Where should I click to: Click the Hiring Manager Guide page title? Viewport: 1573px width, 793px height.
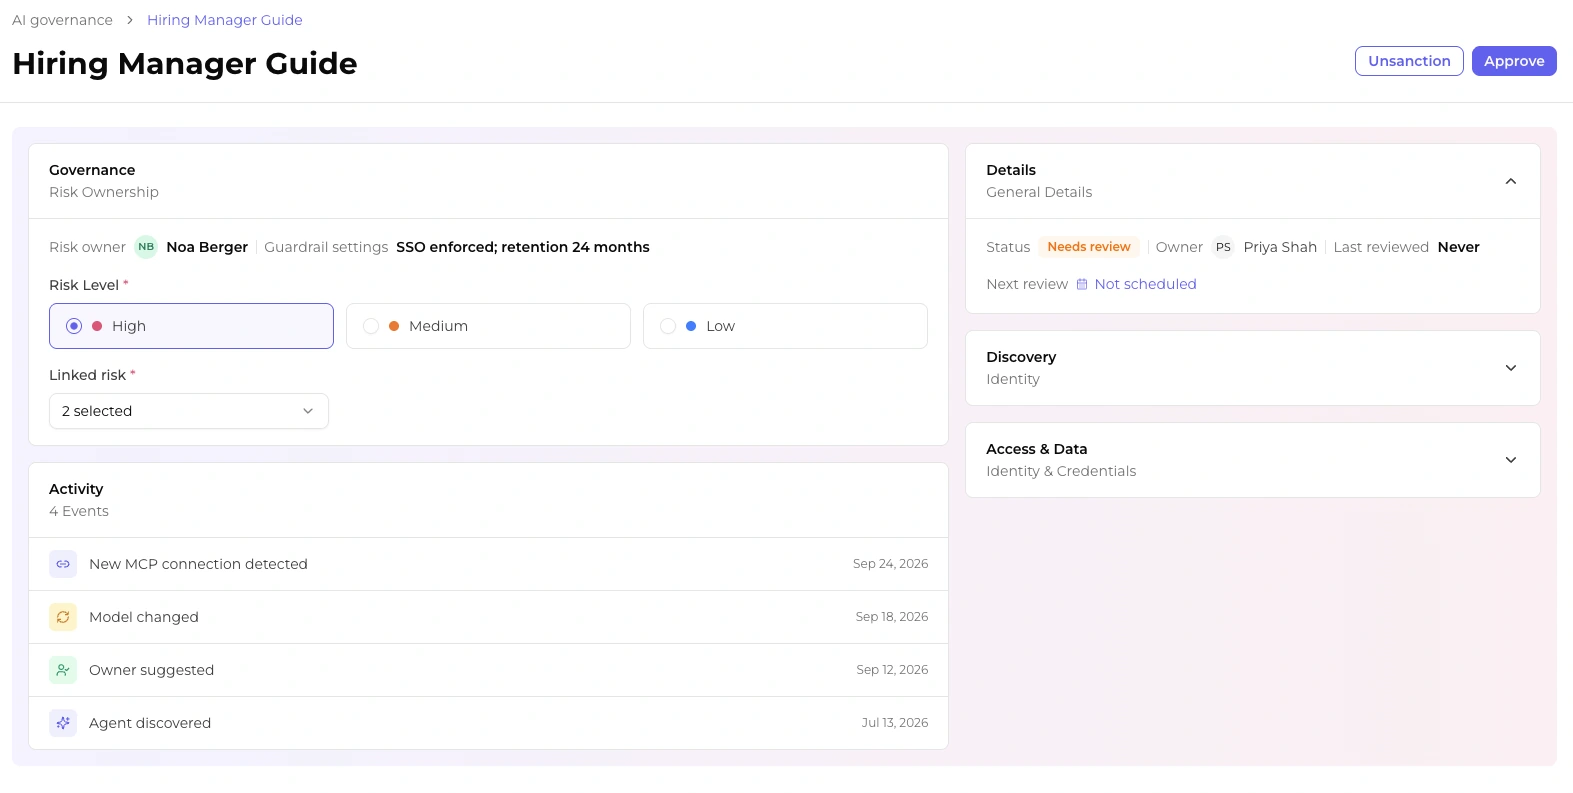(185, 63)
